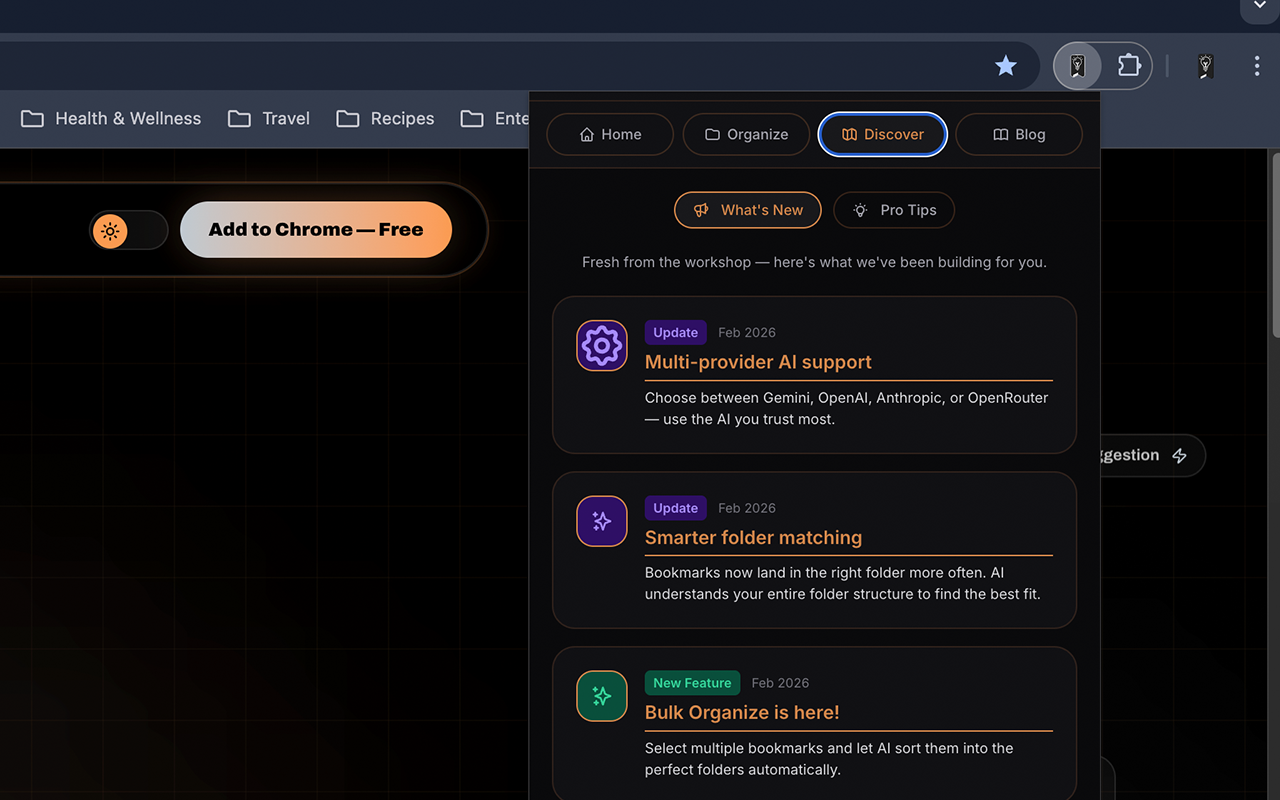
Task: Click the page vertical scrollbar
Action: tap(1275, 245)
